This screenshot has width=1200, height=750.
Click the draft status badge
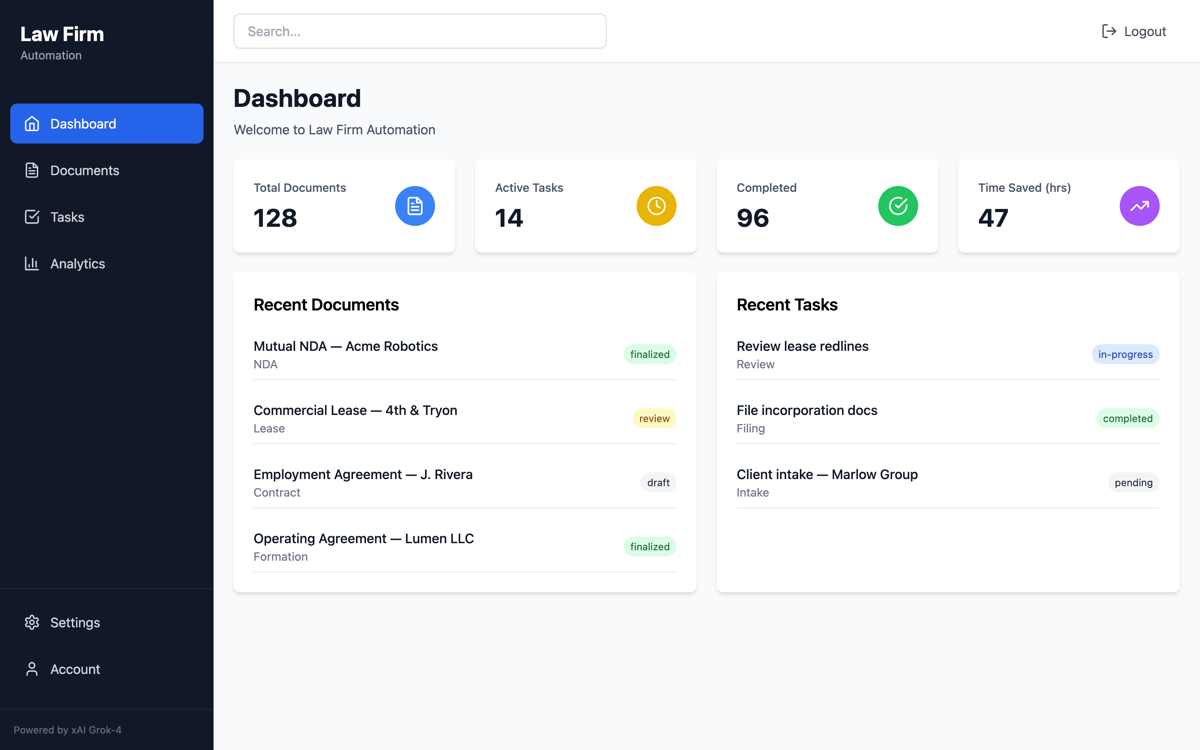coord(659,482)
